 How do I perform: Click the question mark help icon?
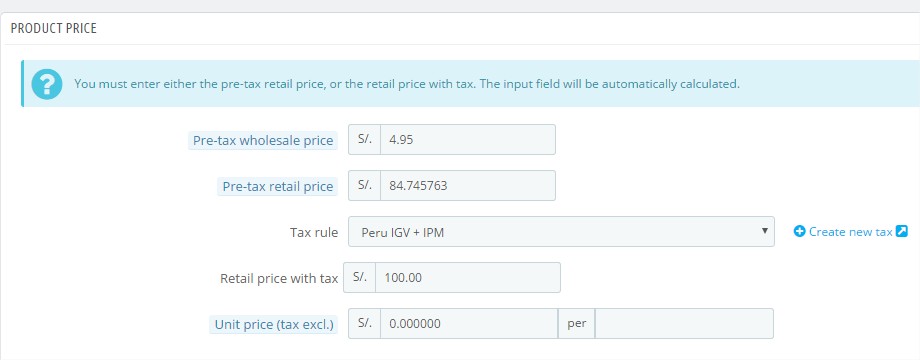[47, 84]
